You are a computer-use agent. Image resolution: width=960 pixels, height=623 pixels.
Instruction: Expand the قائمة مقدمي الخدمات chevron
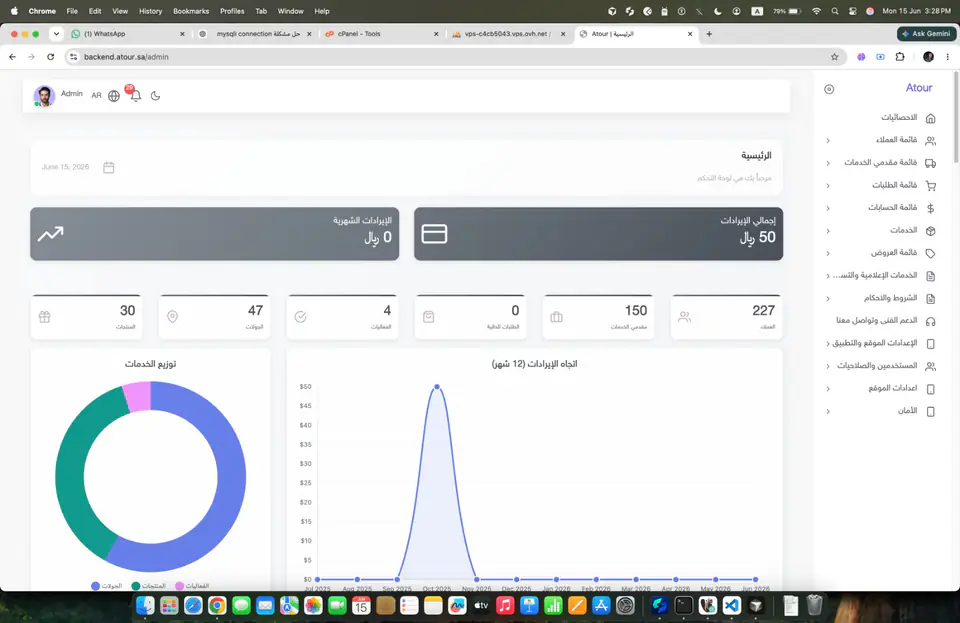point(828,163)
